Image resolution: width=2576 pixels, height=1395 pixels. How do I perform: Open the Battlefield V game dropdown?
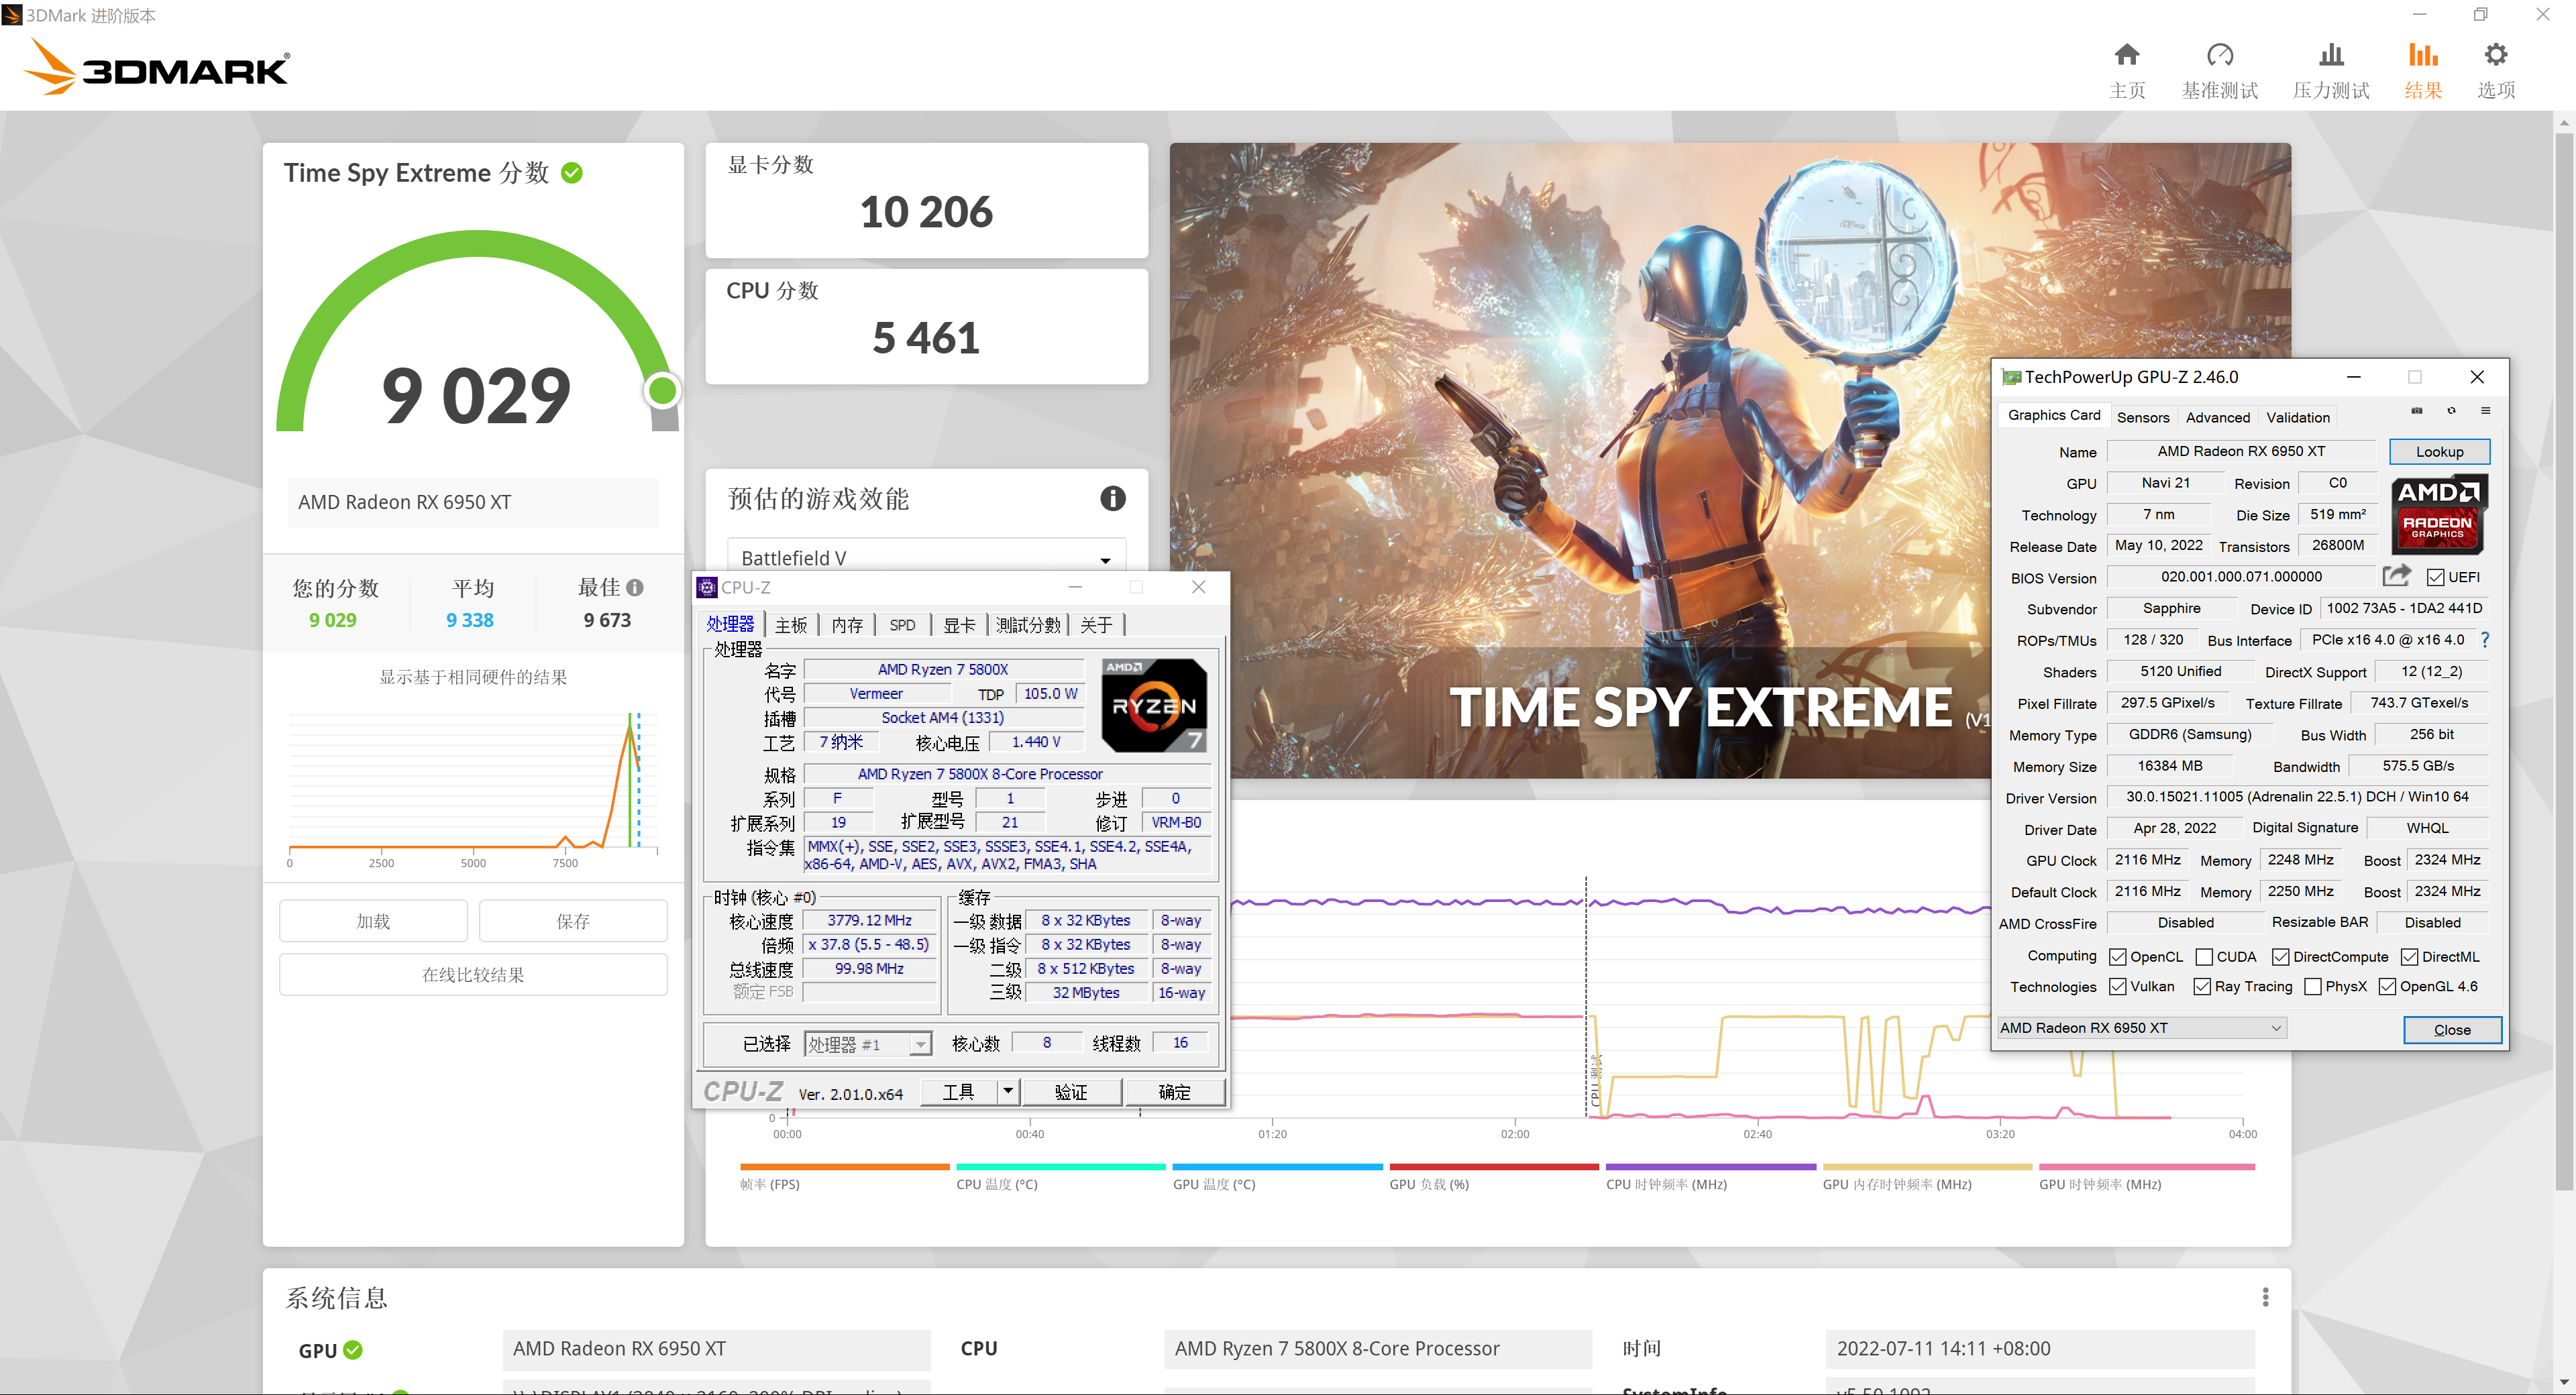[x=926, y=557]
